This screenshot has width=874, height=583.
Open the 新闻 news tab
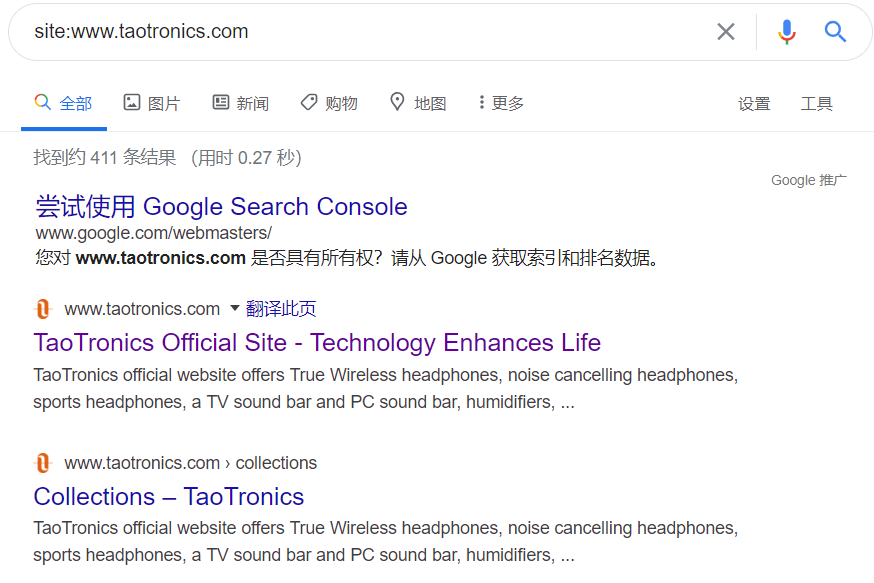tap(241, 103)
